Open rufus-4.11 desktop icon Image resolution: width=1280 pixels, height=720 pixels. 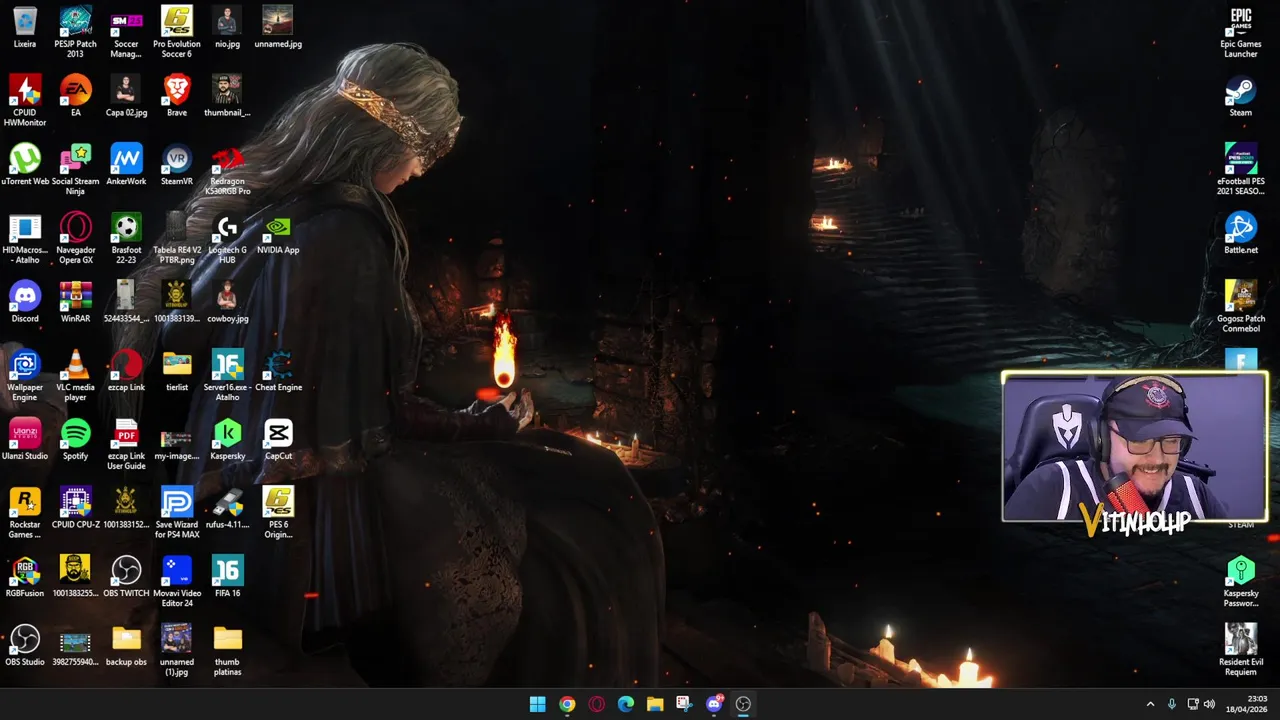pyautogui.click(x=227, y=508)
